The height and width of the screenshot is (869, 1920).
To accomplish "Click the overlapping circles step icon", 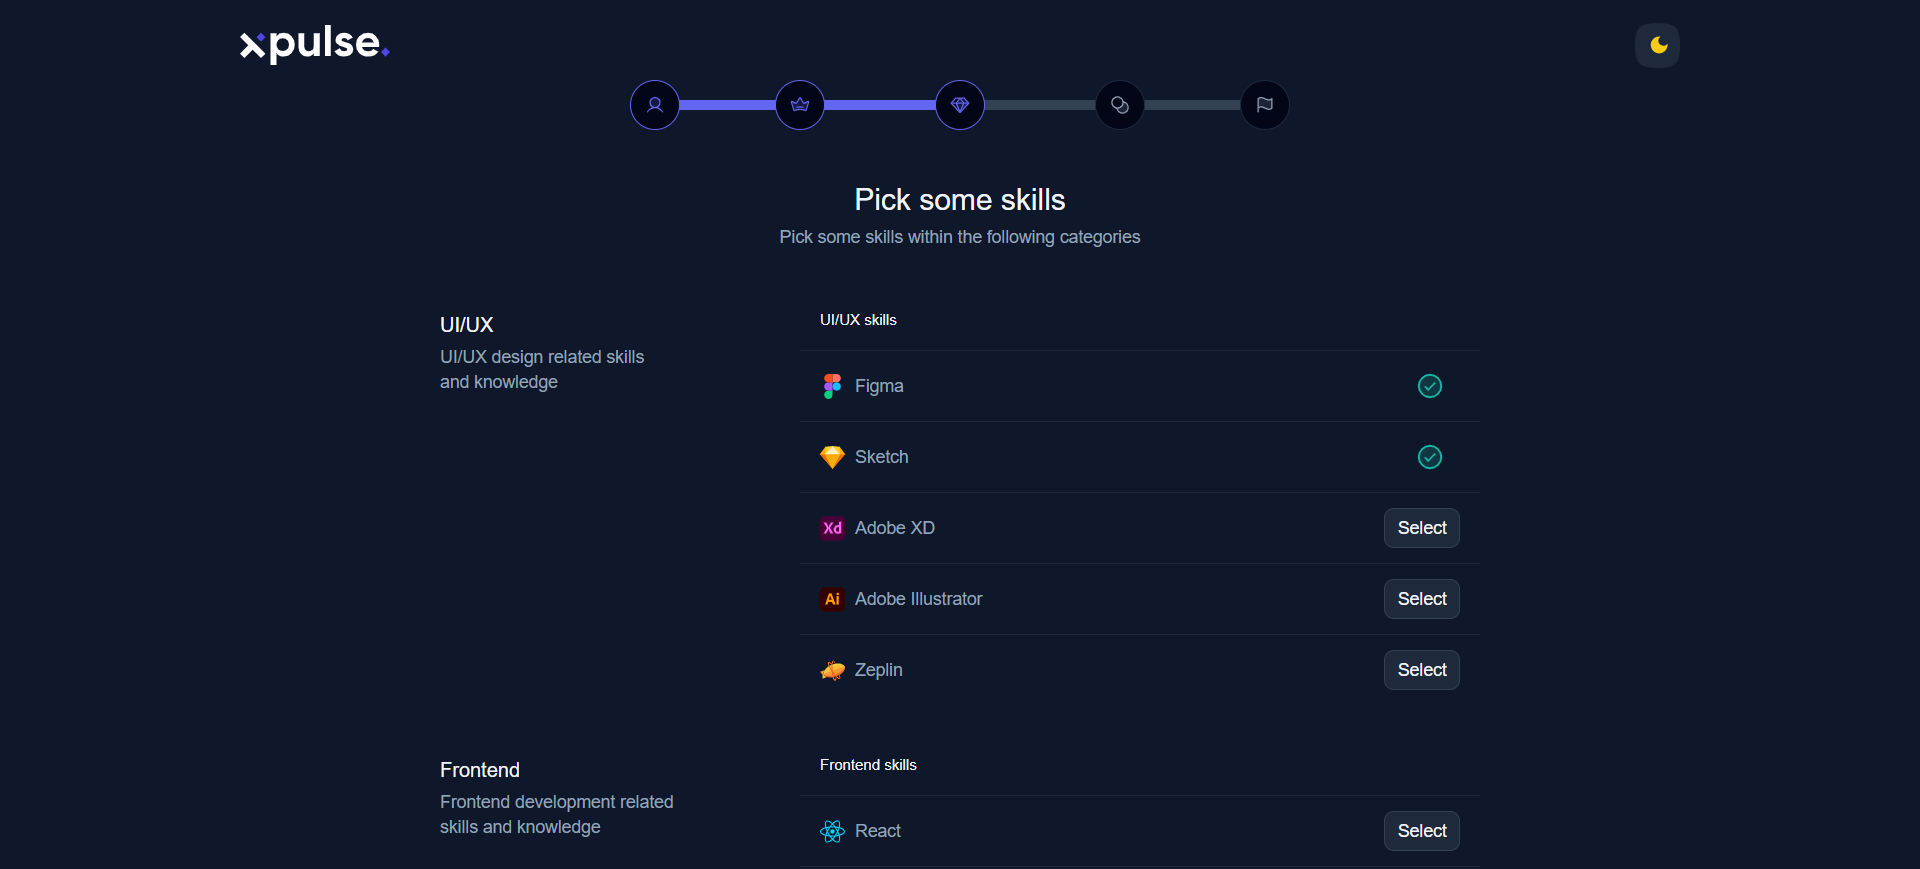I will (1120, 105).
